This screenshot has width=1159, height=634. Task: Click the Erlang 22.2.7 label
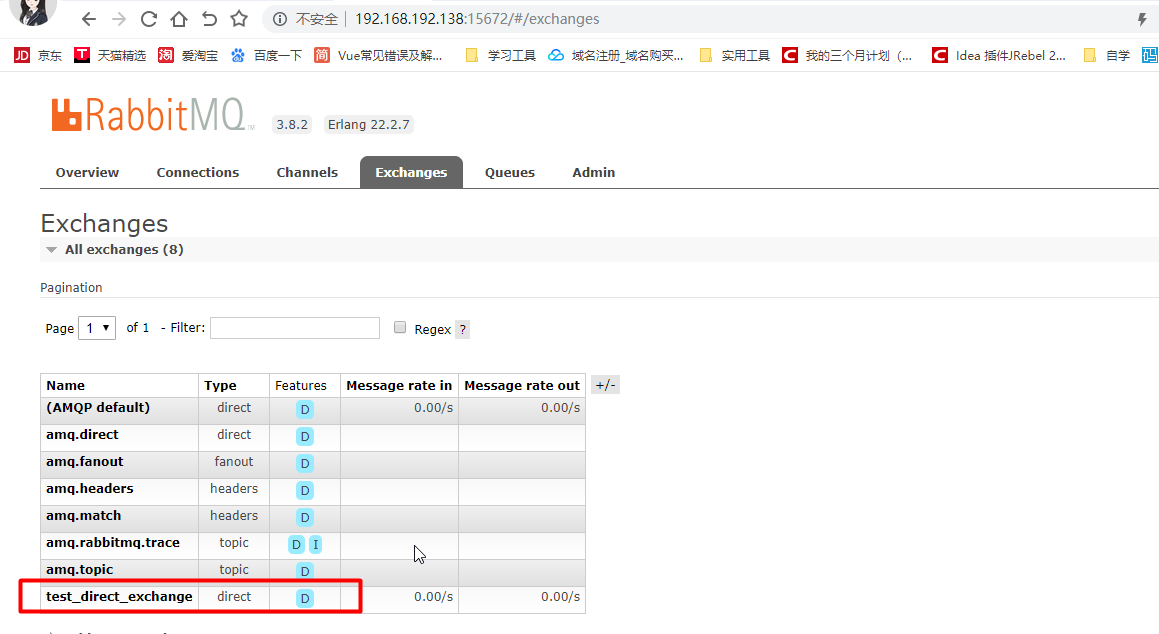(368, 124)
